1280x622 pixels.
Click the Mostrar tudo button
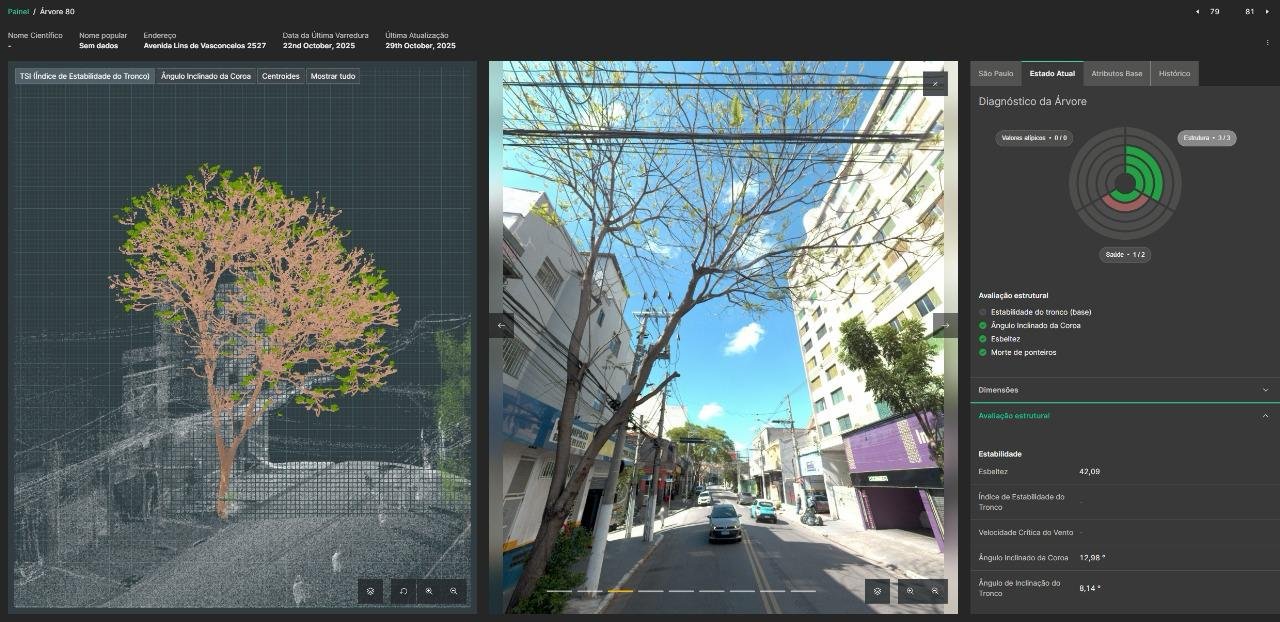click(x=332, y=76)
